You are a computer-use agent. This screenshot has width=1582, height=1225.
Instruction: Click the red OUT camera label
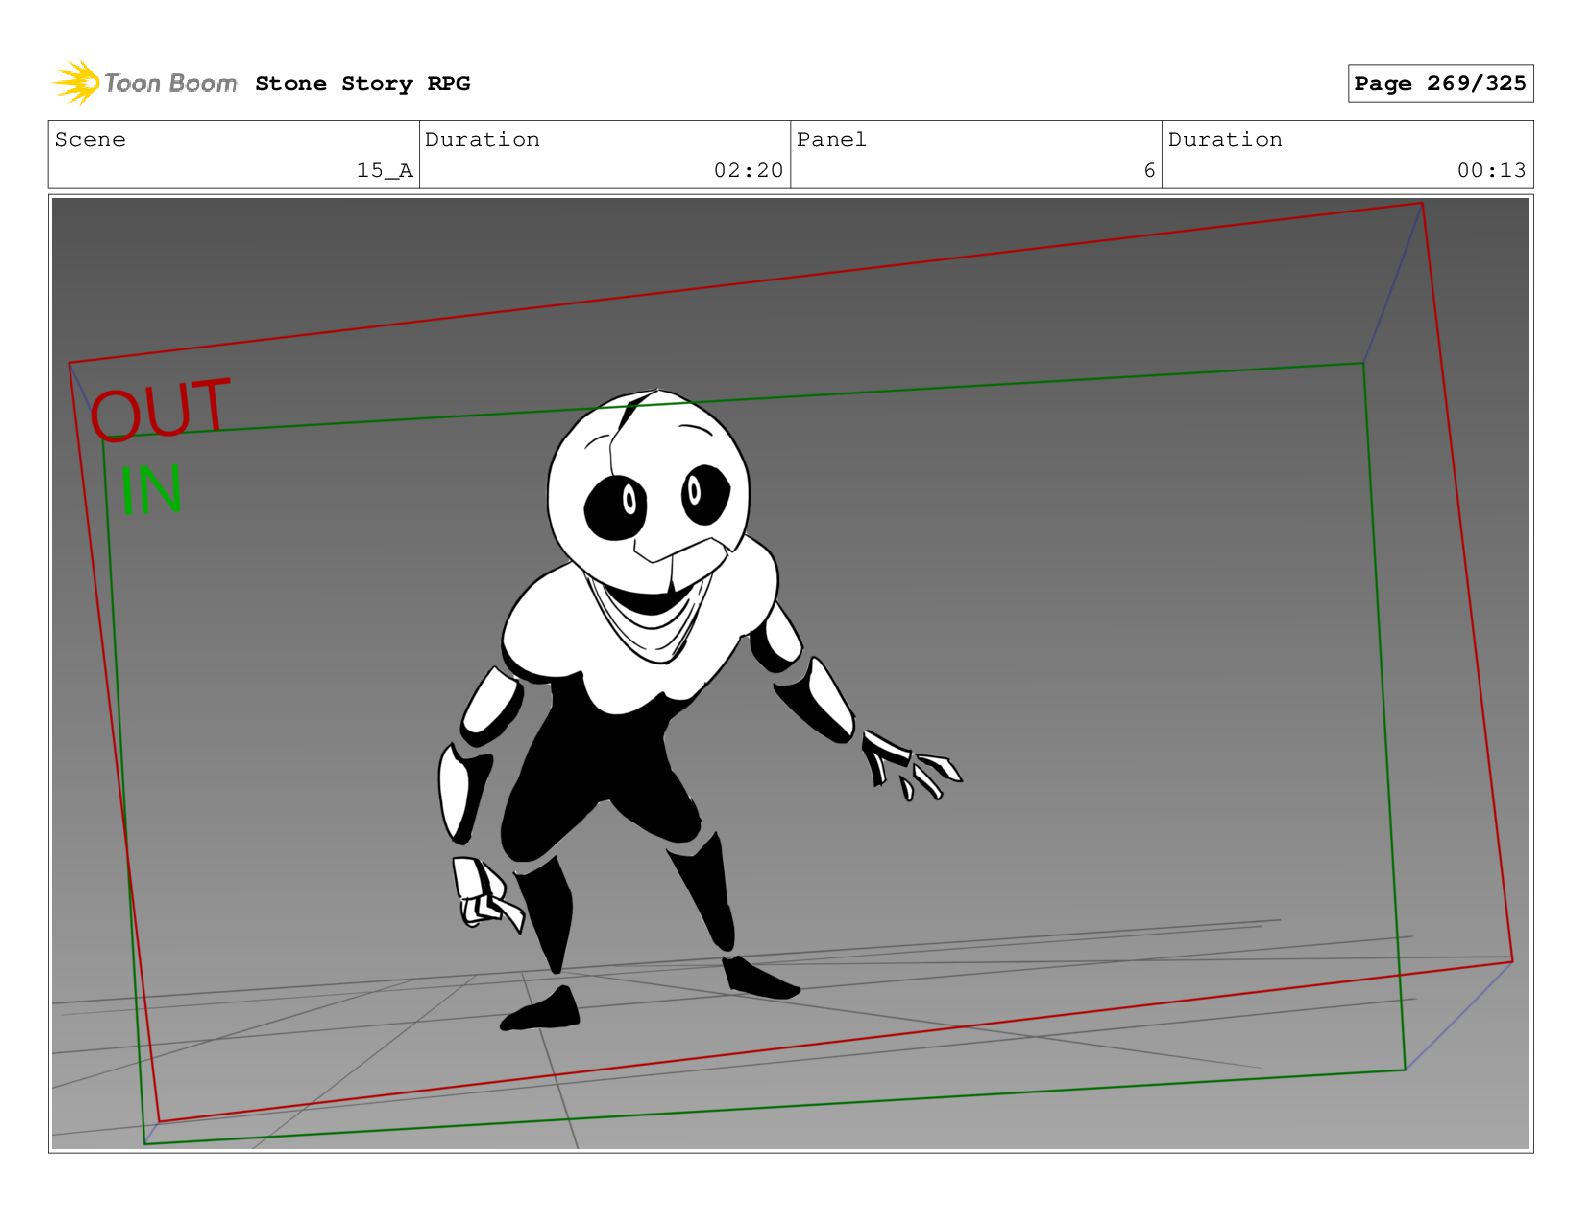point(161,409)
